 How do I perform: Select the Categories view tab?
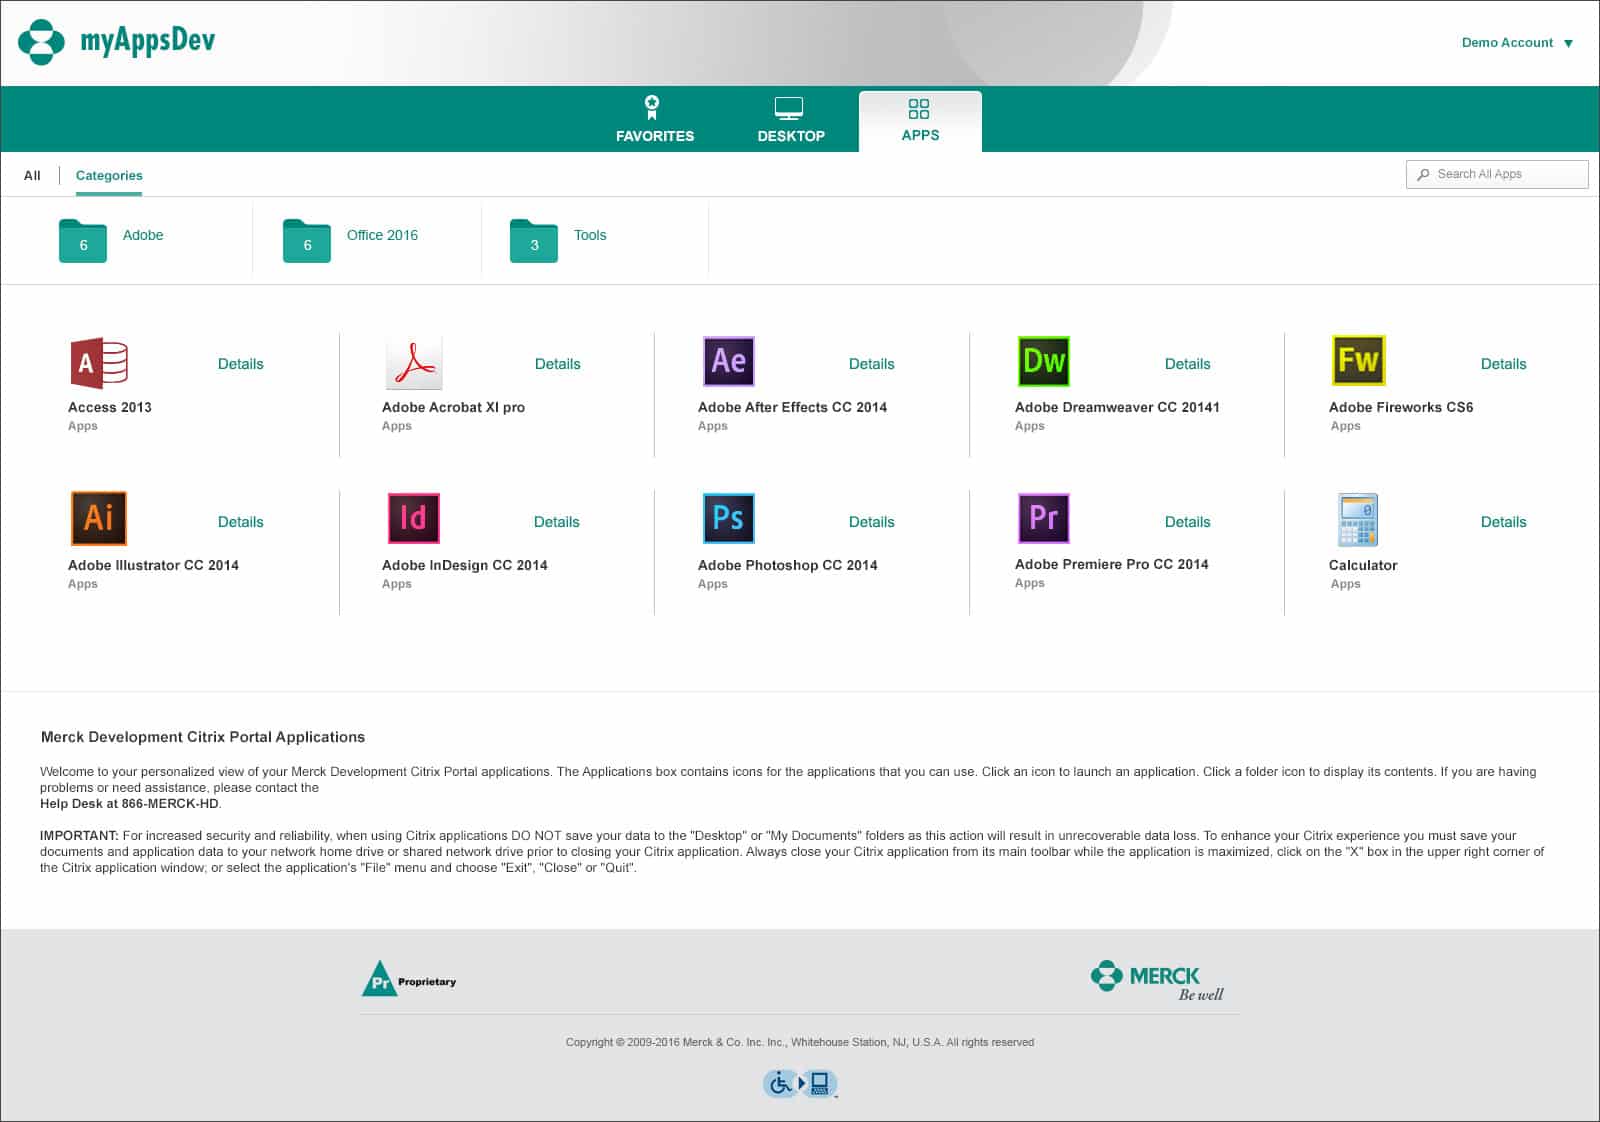coord(109,175)
